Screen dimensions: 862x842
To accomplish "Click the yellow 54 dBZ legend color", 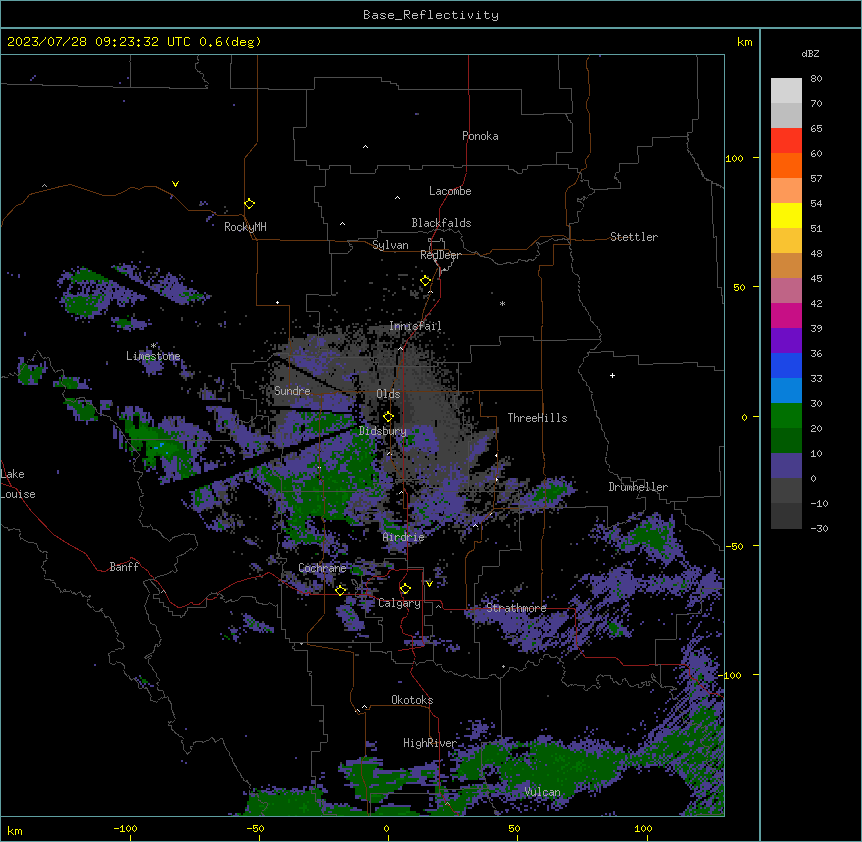I will tap(786, 215).
